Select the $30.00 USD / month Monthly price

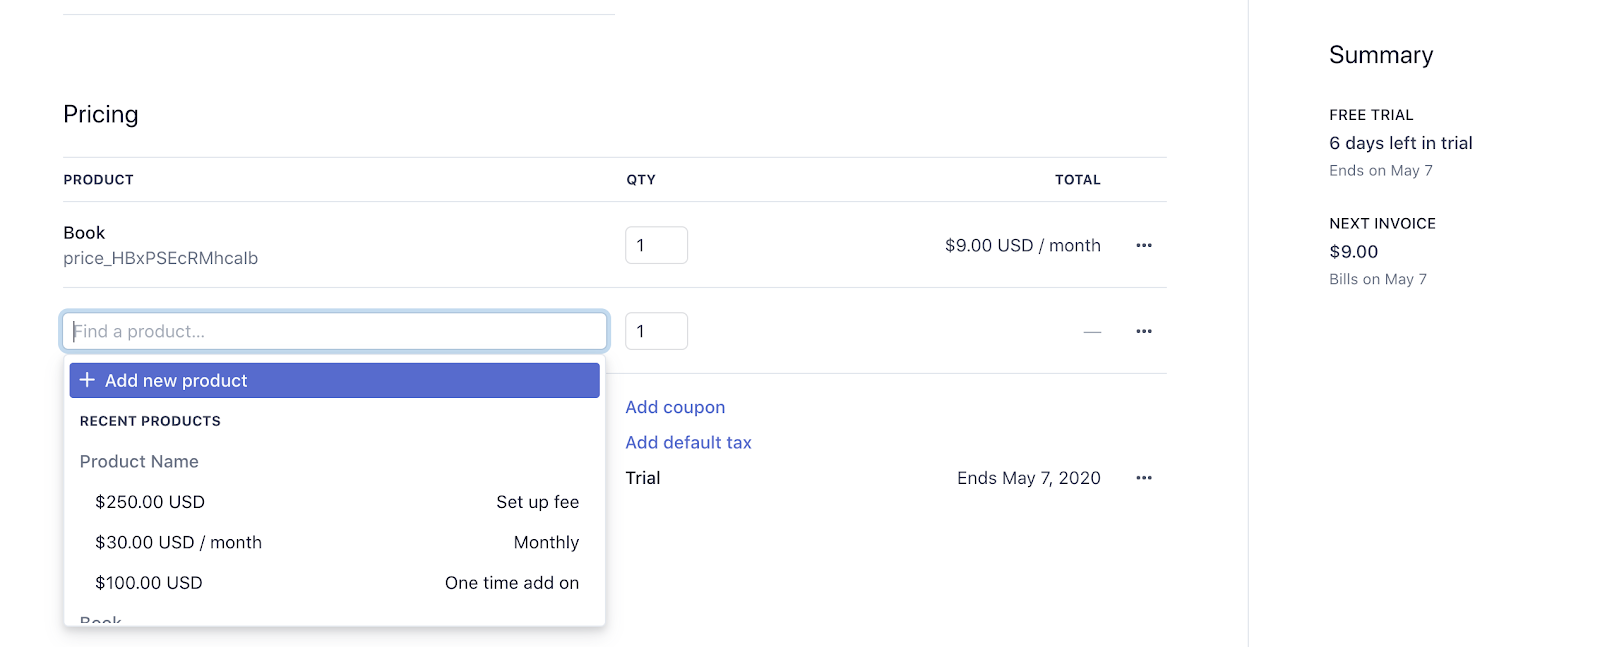click(x=337, y=542)
